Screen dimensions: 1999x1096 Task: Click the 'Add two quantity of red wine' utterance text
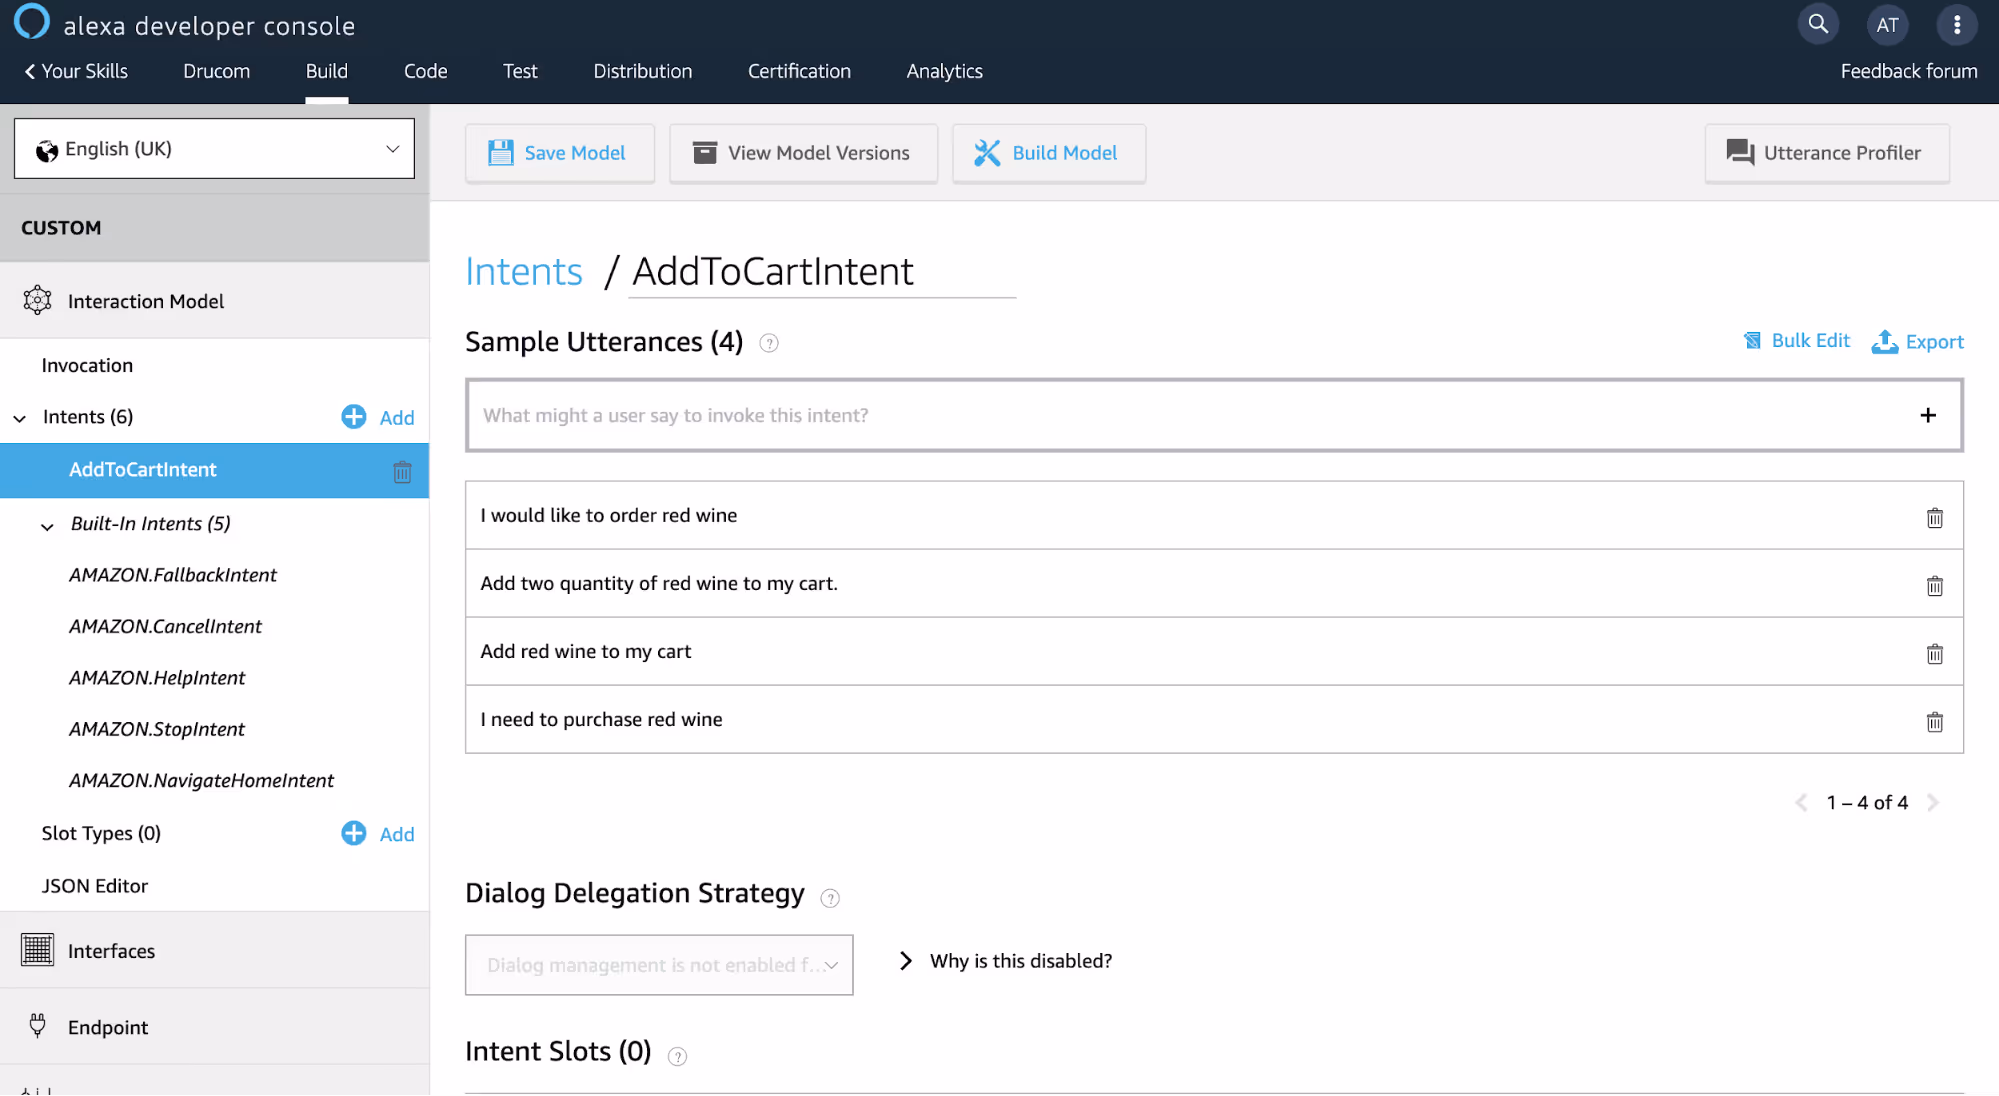[659, 583]
